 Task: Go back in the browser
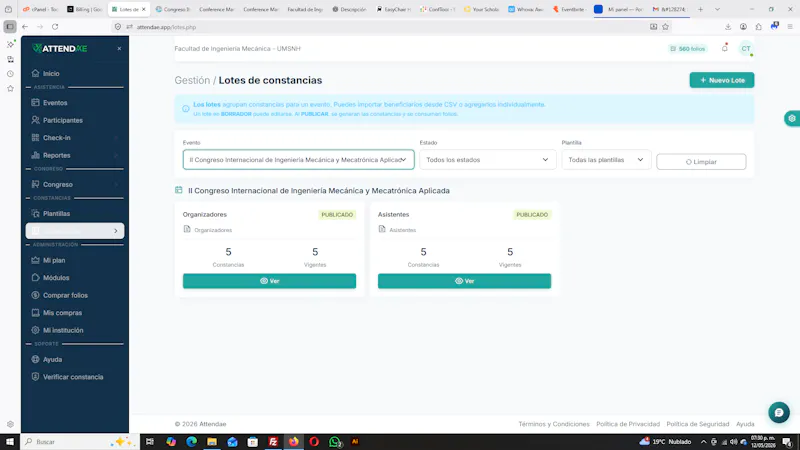click(x=25, y=27)
